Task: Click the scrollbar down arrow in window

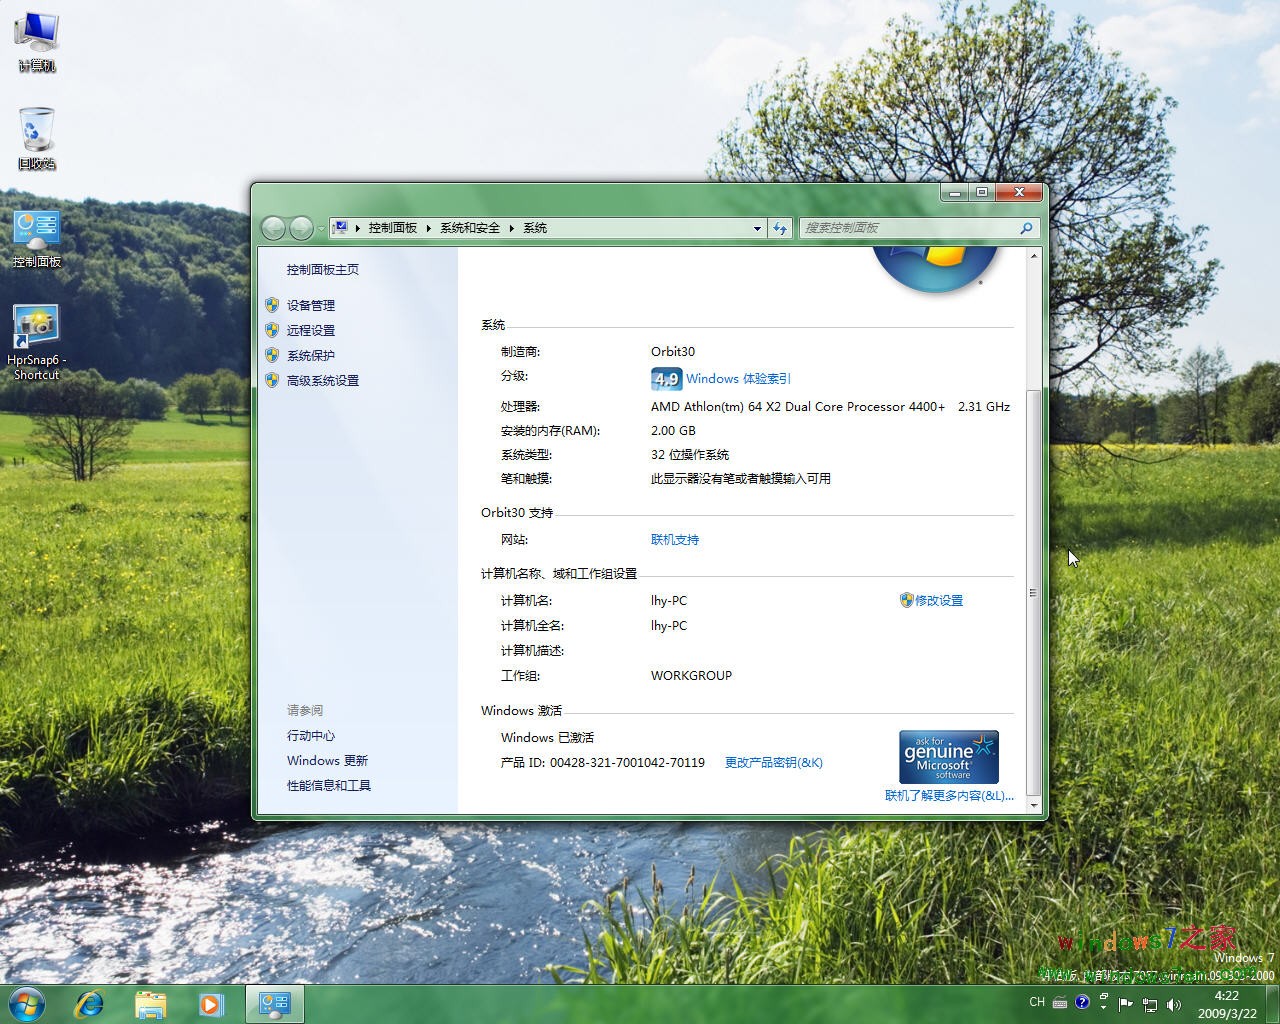Action: [1033, 805]
